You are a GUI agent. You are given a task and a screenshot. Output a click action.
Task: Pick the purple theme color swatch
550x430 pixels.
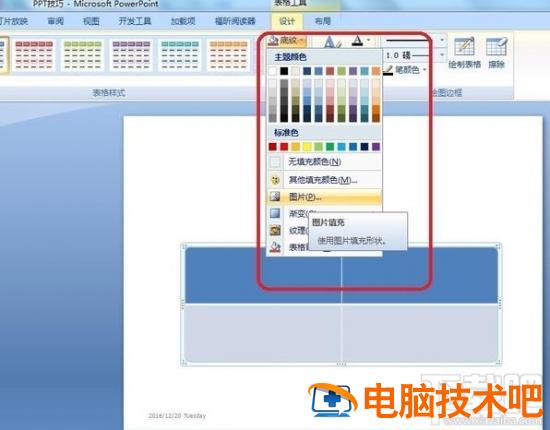[x=353, y=71]
